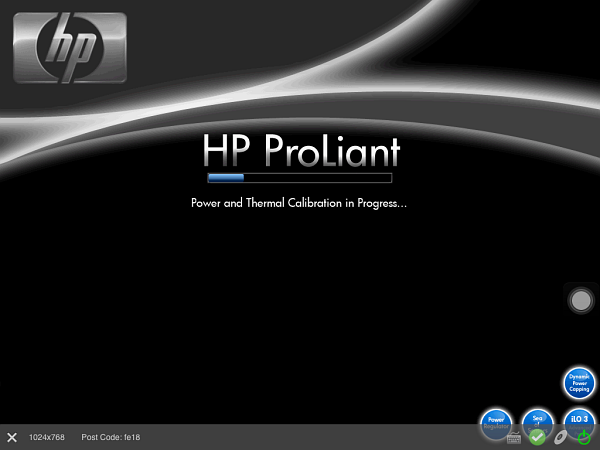Click the blue calibration progress bar
Image resolution: width=600 pixels, height=450 pixels.
[300, 178]
